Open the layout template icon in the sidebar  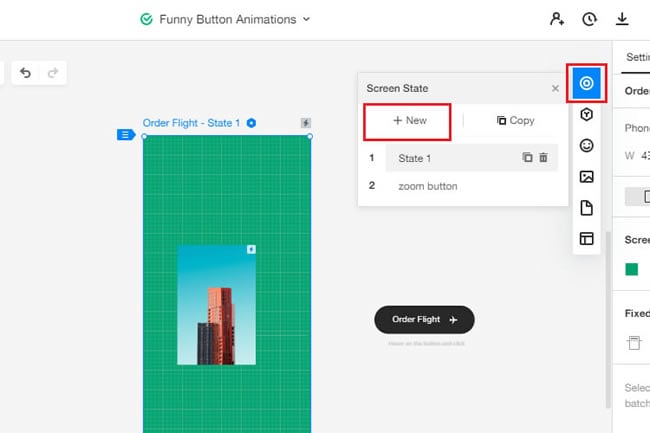pos(586,239)
